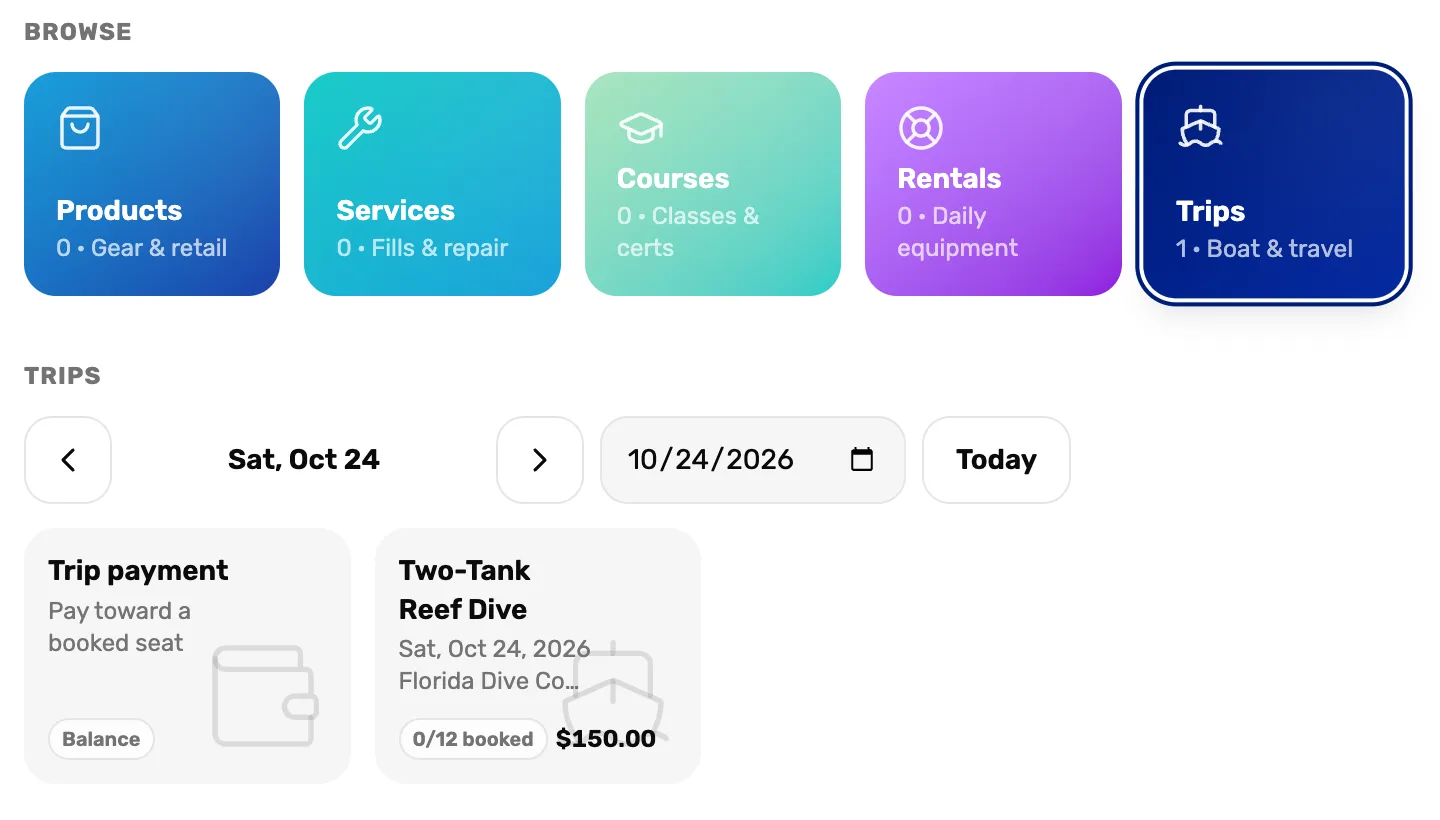
Task: Click the 0/12 booked badge
Action: pyautogui.click(x=473, y=739)
